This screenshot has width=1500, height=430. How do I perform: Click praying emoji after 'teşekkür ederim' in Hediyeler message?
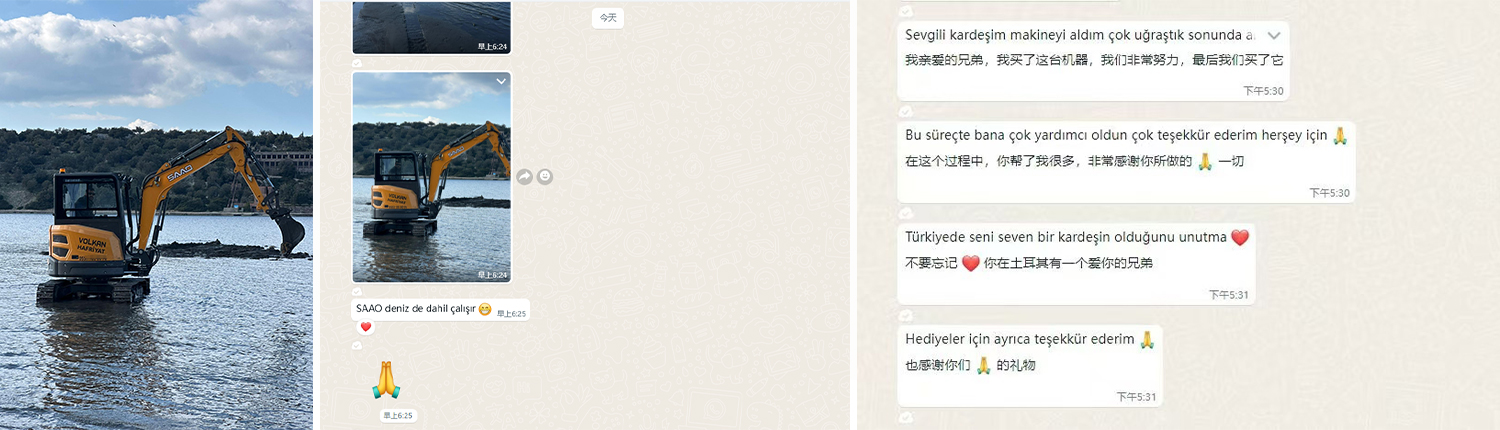(1147, 340)
